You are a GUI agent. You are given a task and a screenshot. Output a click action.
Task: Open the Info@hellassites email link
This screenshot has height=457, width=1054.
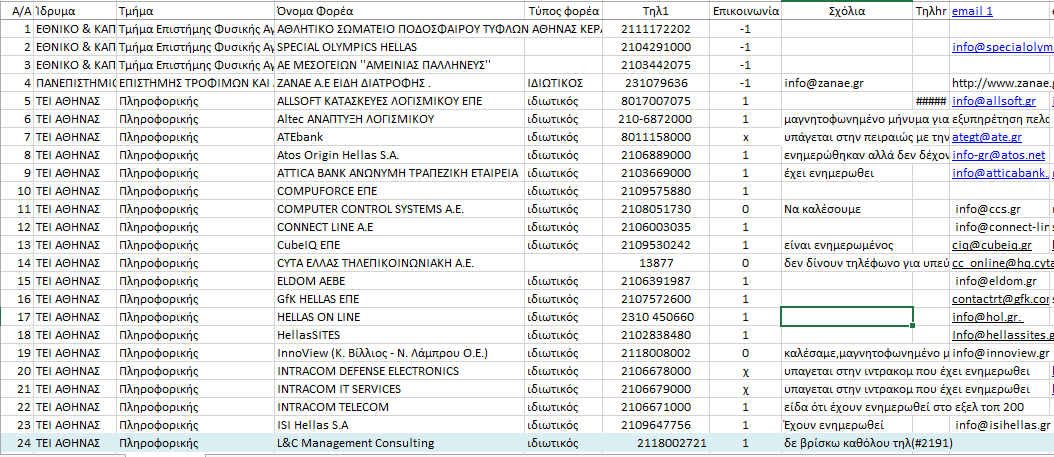click(1002, 335)
